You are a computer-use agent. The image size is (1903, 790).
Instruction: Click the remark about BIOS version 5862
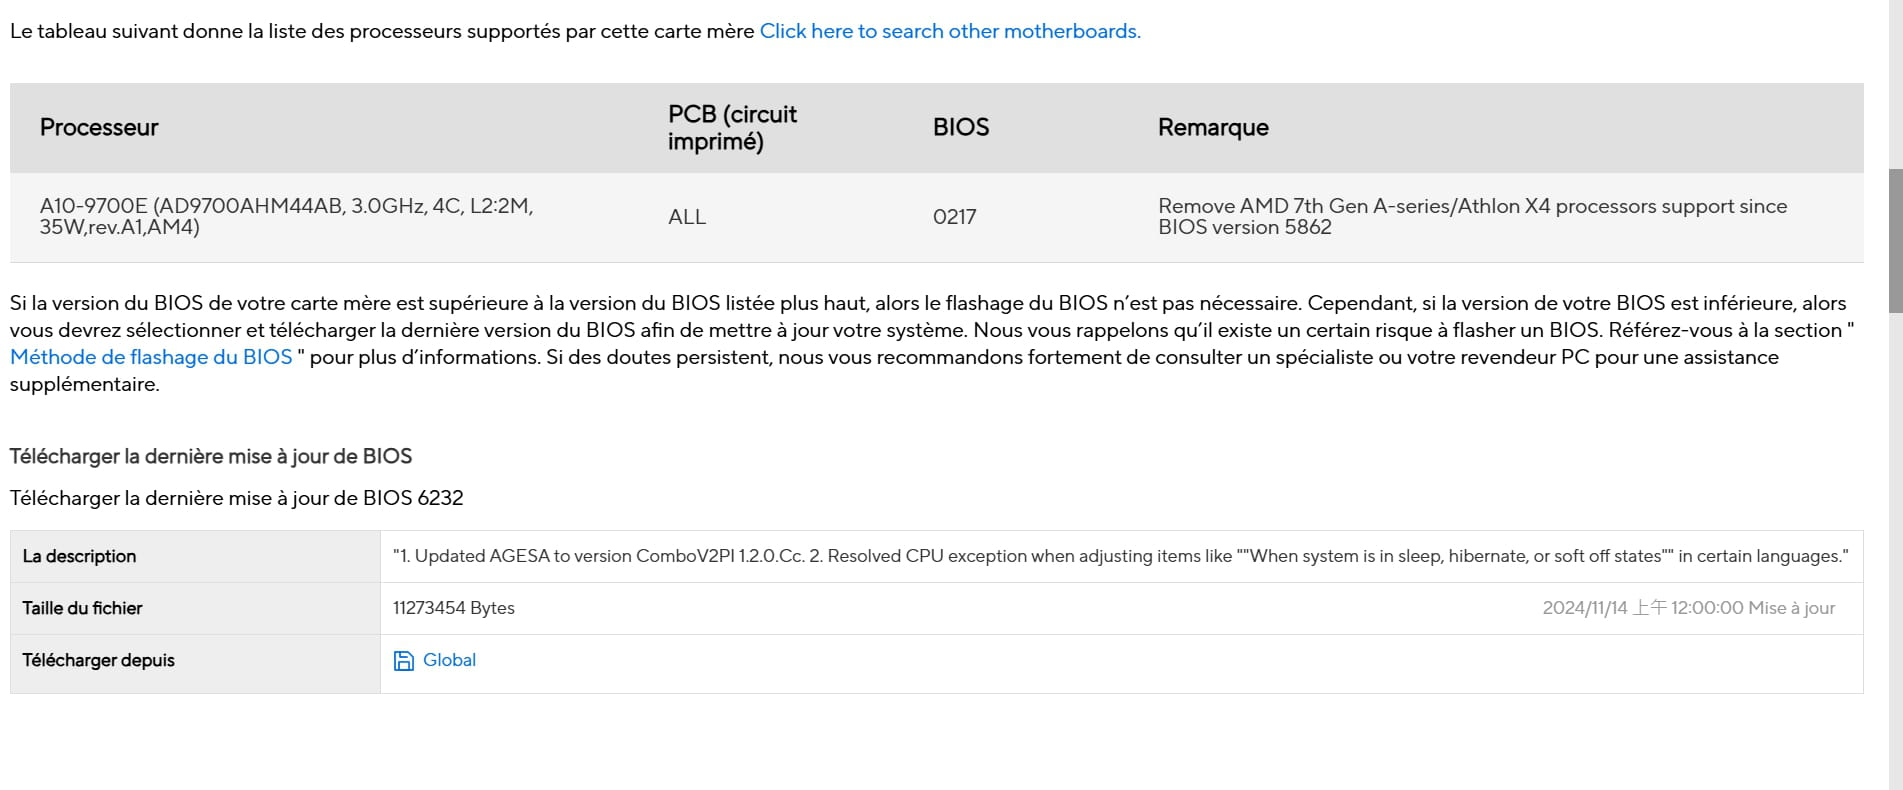(1472, 217)
